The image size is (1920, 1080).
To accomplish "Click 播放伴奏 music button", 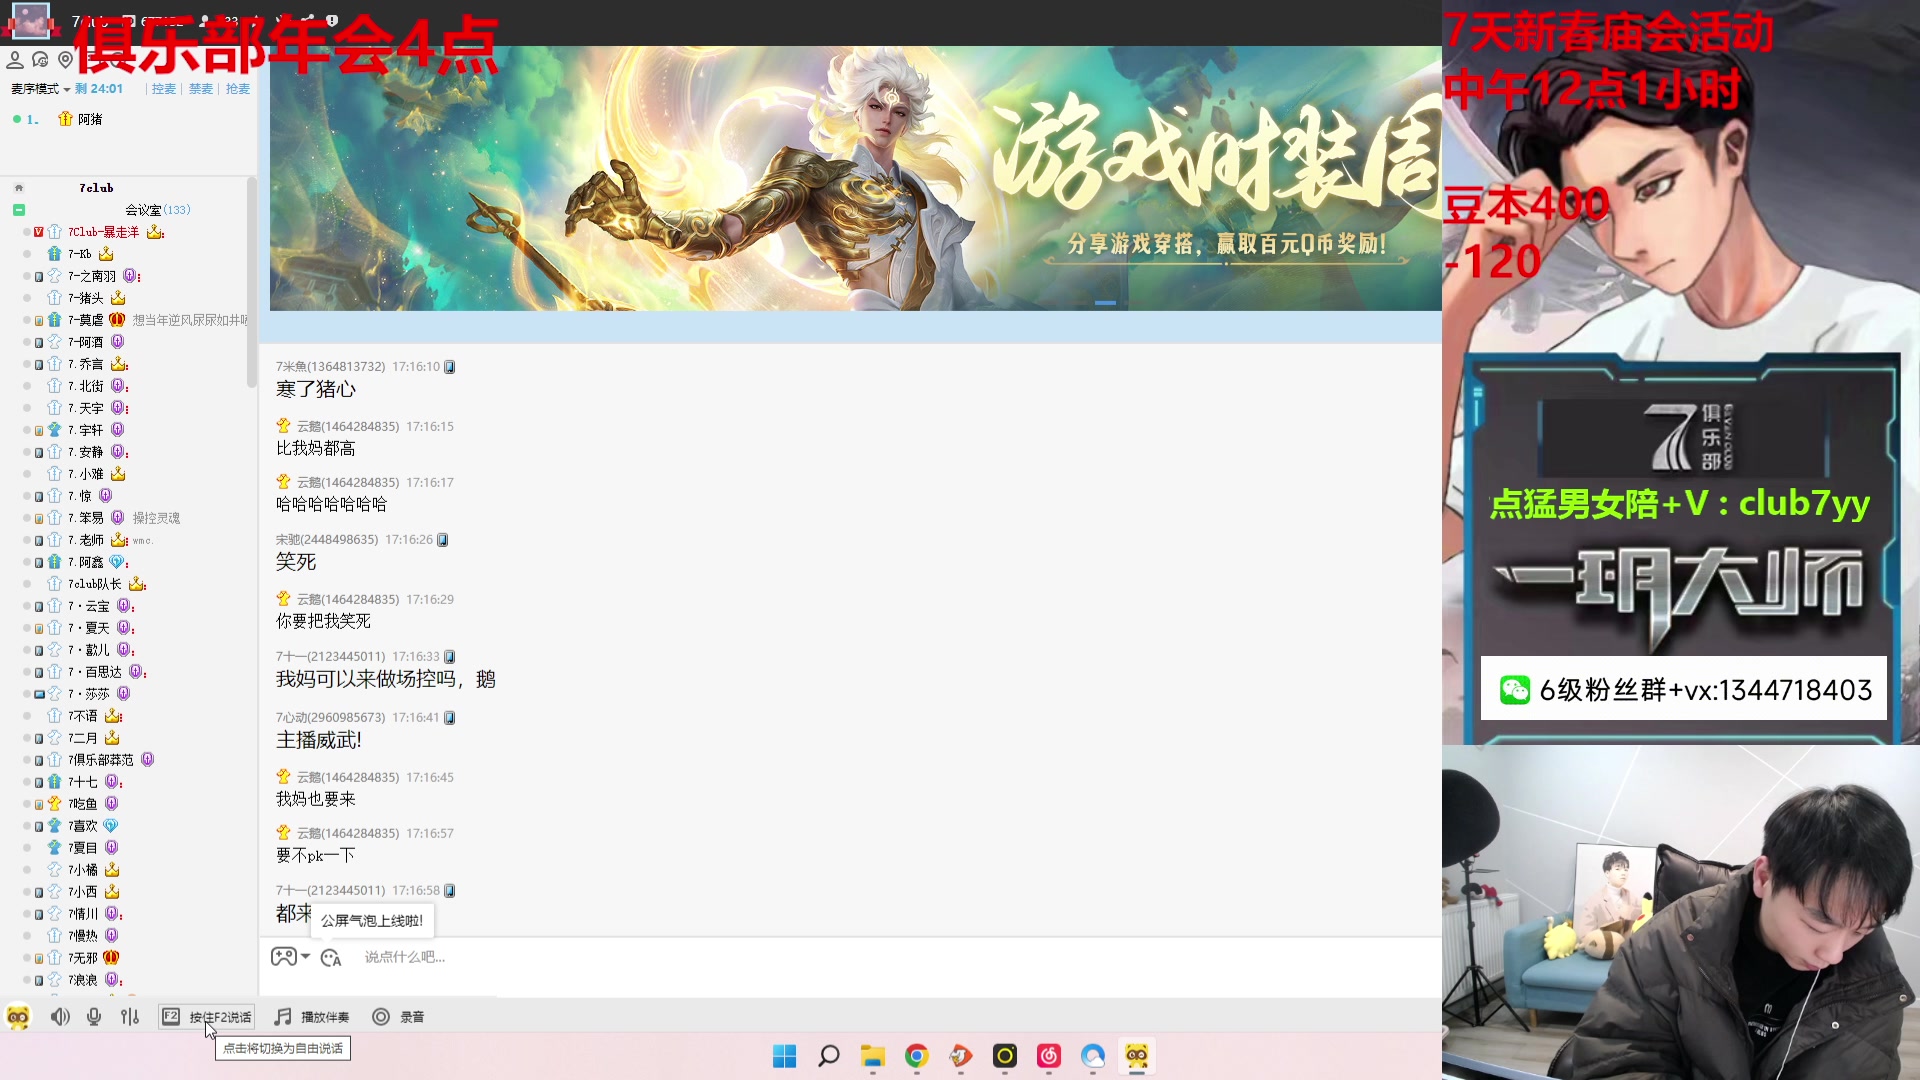I will pos(312,1017).
